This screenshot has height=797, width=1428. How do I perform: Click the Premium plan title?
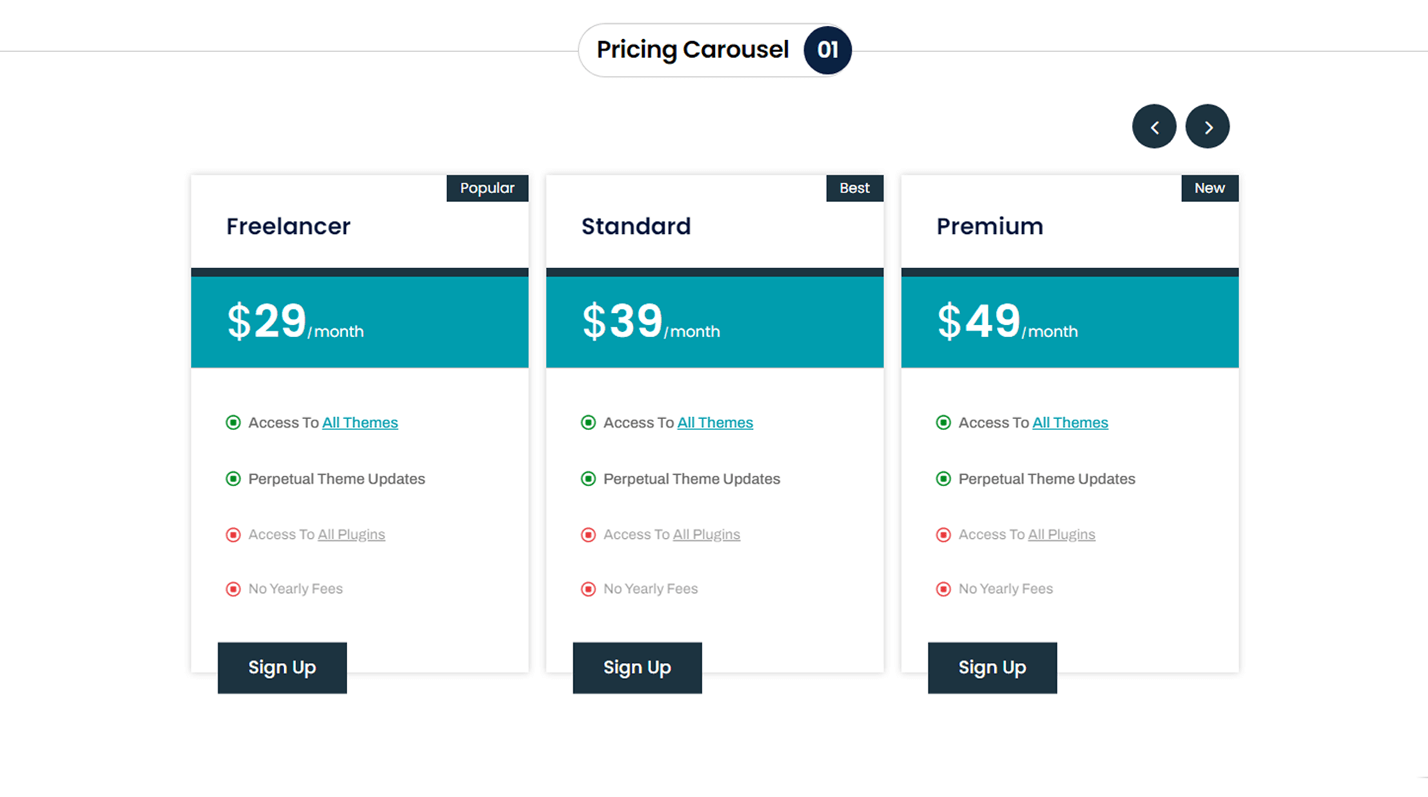989,227
